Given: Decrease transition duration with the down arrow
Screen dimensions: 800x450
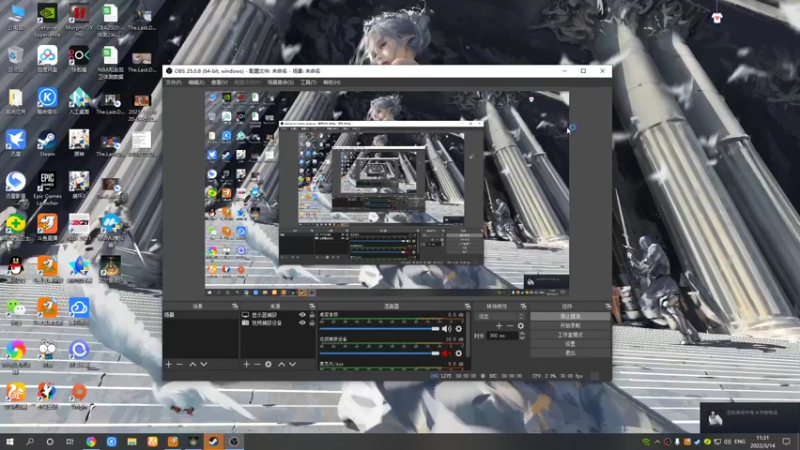Looking at the screenshot, I should pyautogui.click(x=521, y=338).
